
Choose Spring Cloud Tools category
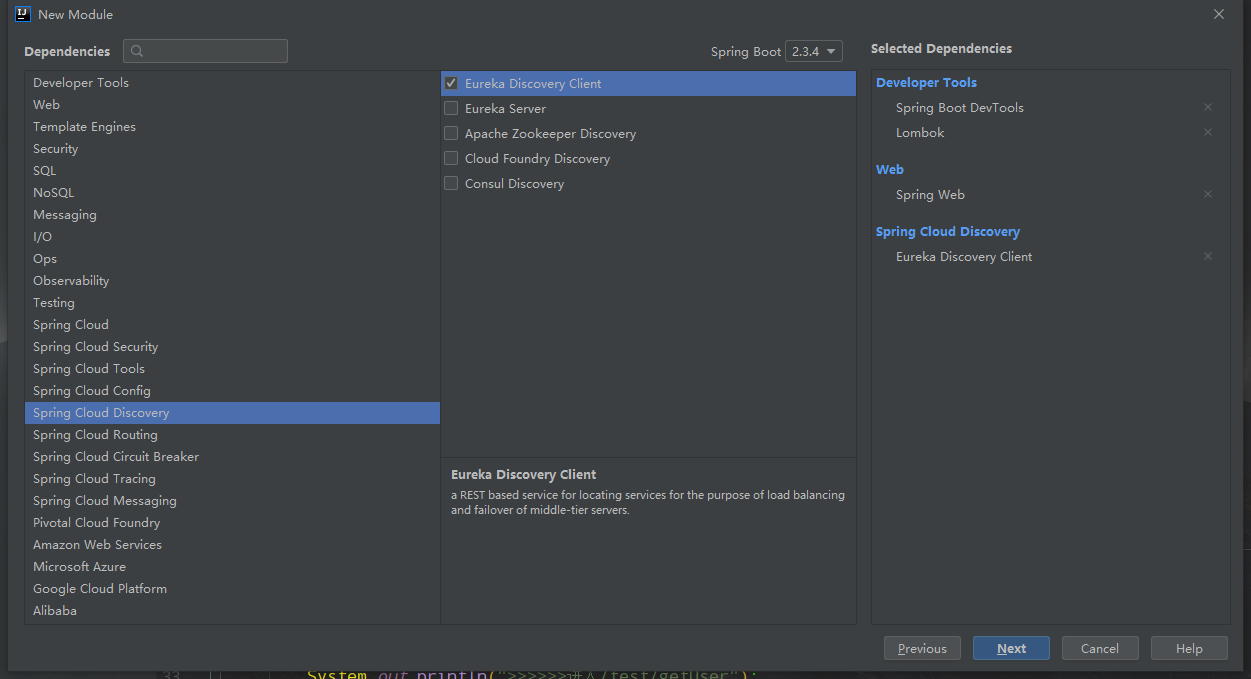point(232,369)
